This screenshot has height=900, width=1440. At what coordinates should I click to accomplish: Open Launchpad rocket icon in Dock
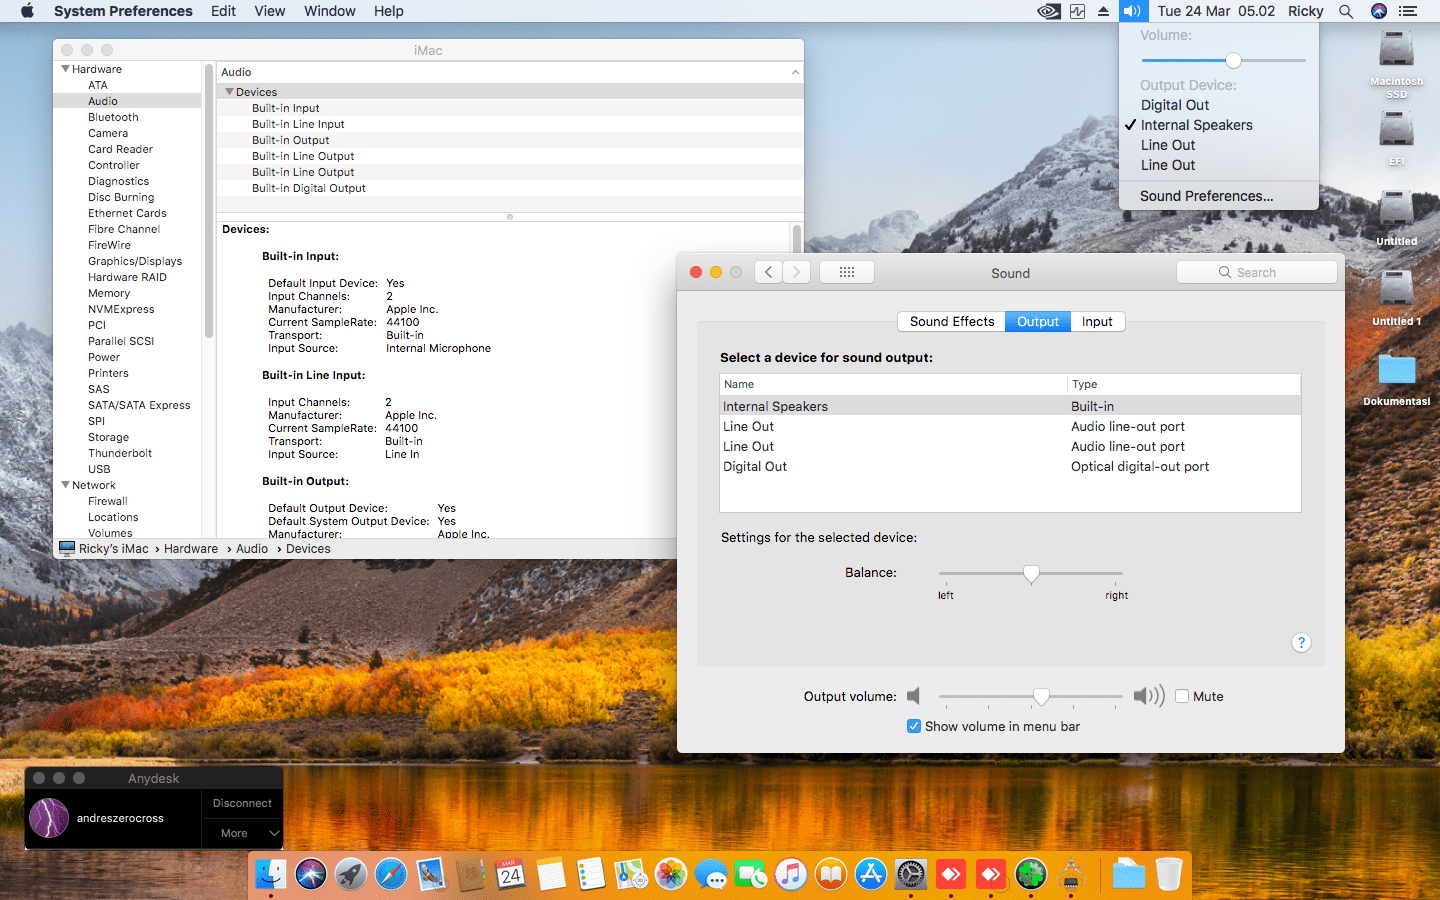(351, 874)
